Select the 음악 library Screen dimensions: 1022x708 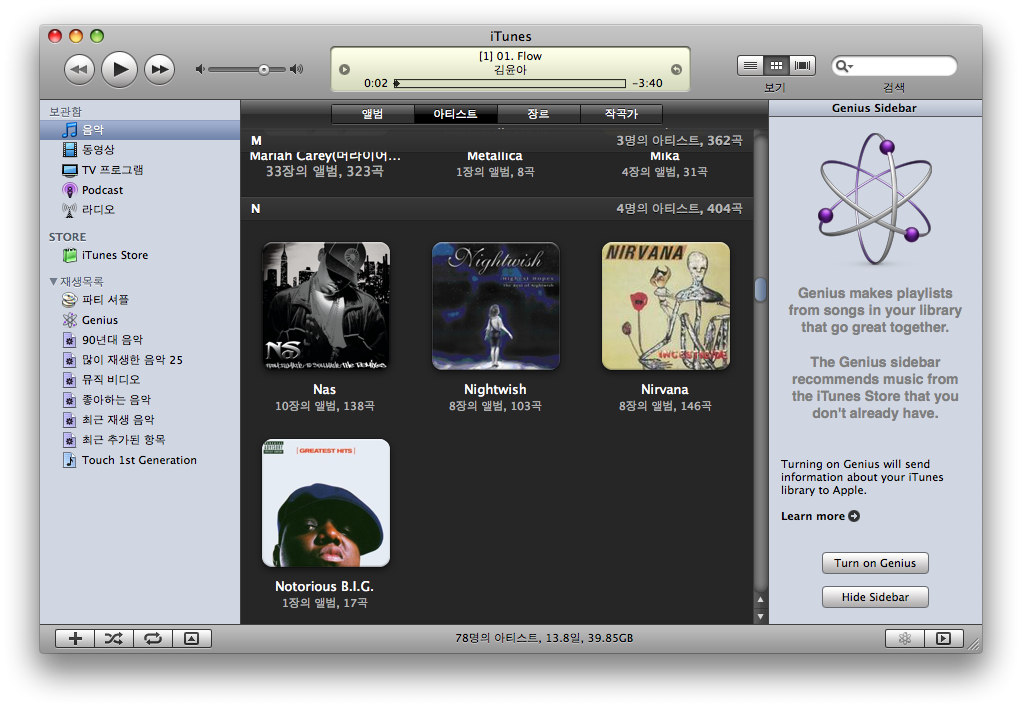[140, 130]
